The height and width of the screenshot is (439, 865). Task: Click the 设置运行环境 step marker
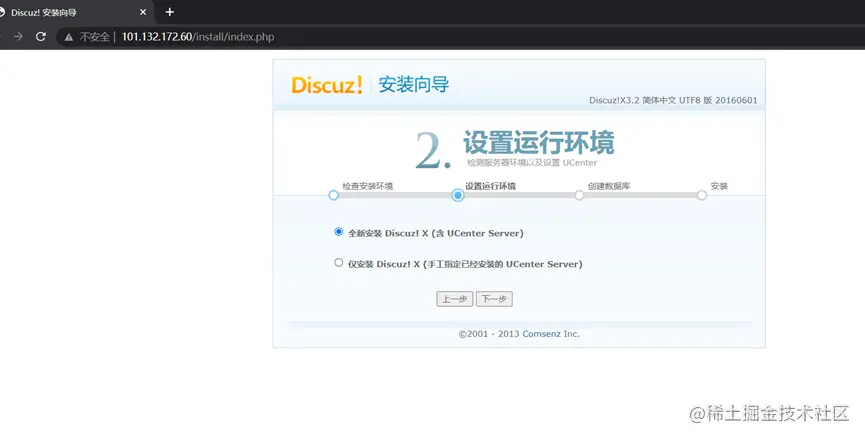tap(457, 195)
